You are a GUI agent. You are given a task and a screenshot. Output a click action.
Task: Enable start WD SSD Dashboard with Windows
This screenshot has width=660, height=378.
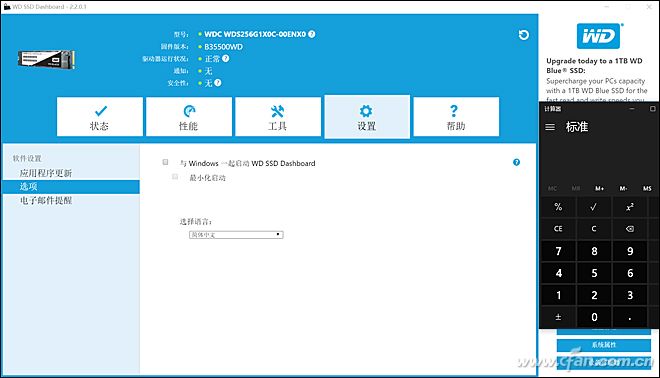[x=165, y=162]
